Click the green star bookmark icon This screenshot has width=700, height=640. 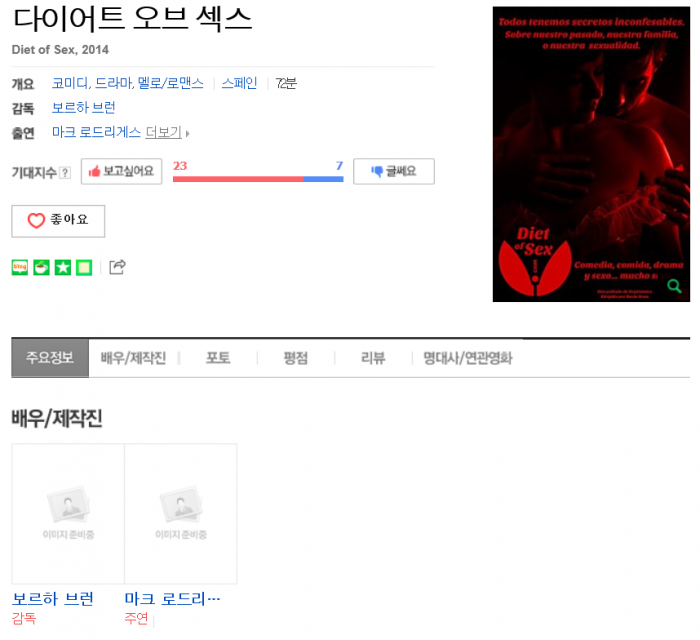point(63,267)
